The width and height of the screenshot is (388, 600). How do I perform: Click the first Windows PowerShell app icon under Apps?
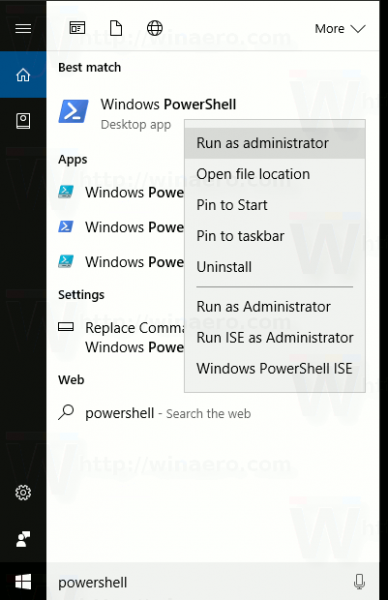coord(66,192)
